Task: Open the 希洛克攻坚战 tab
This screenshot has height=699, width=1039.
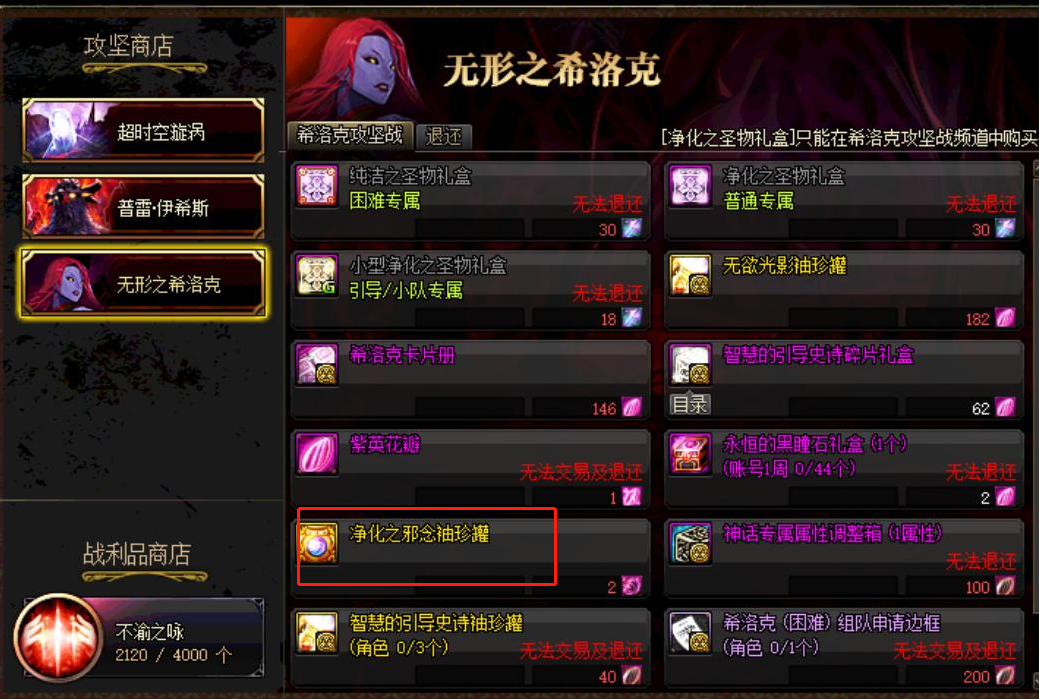Action: pos(350,136)
